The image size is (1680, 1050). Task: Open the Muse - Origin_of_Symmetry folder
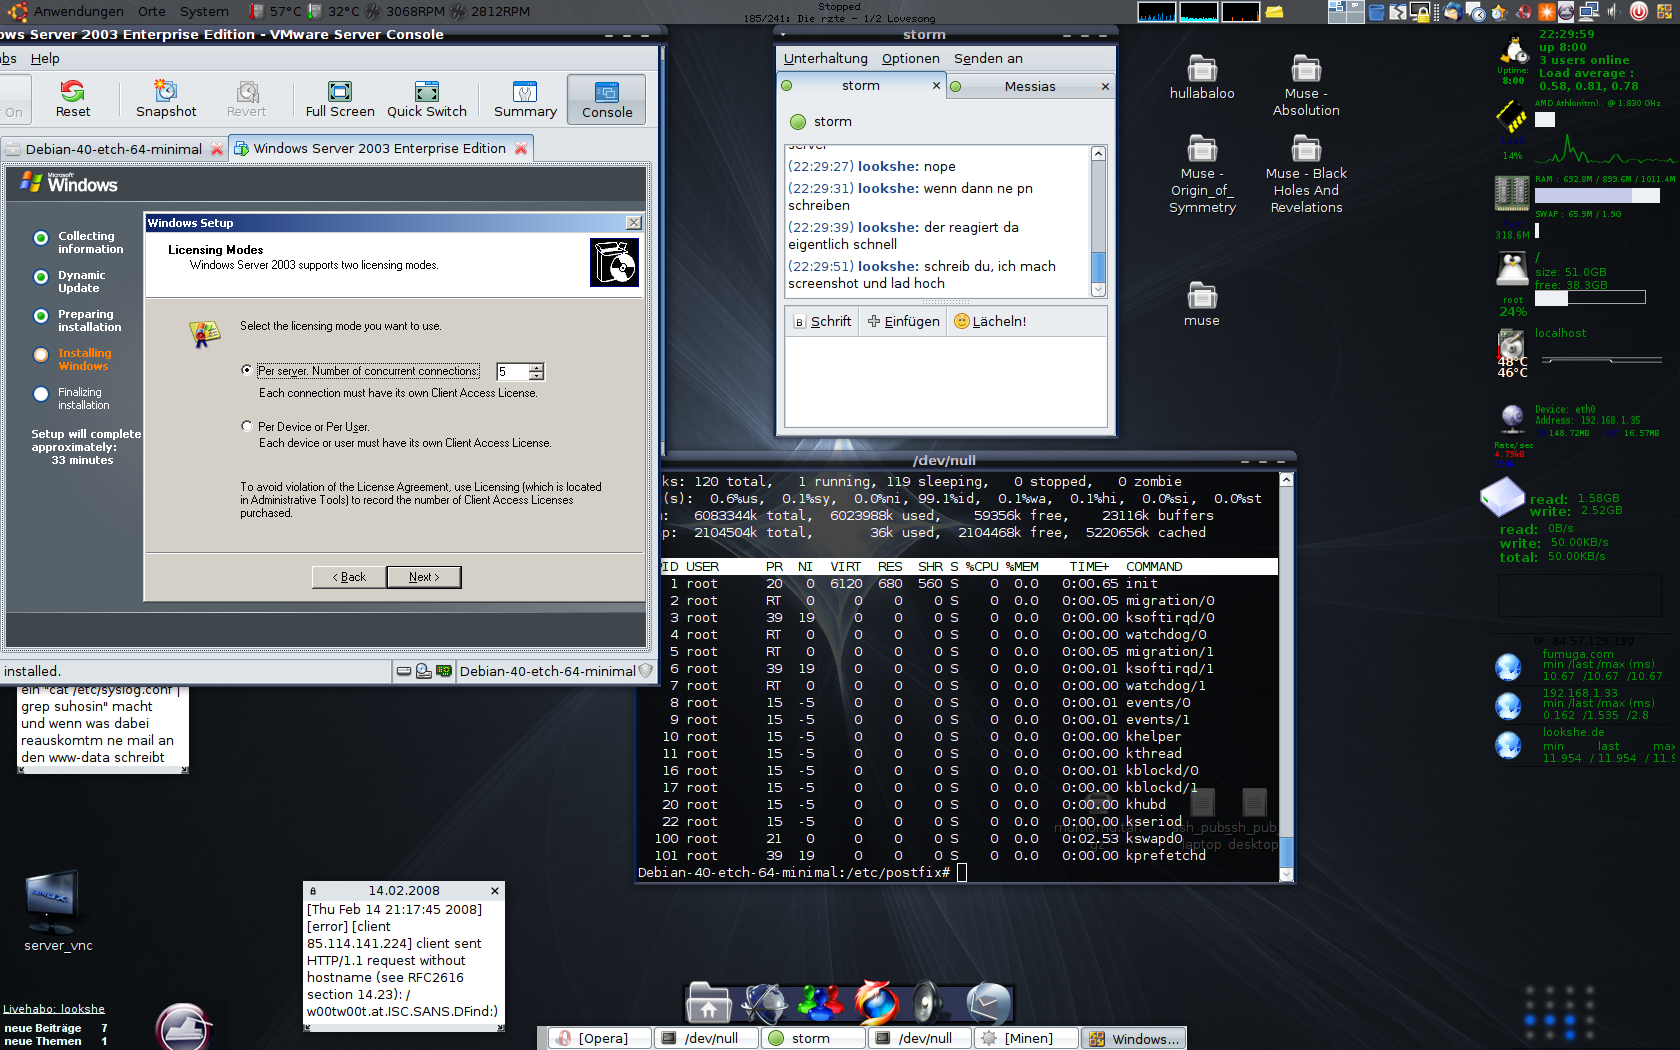(1202, 175)
